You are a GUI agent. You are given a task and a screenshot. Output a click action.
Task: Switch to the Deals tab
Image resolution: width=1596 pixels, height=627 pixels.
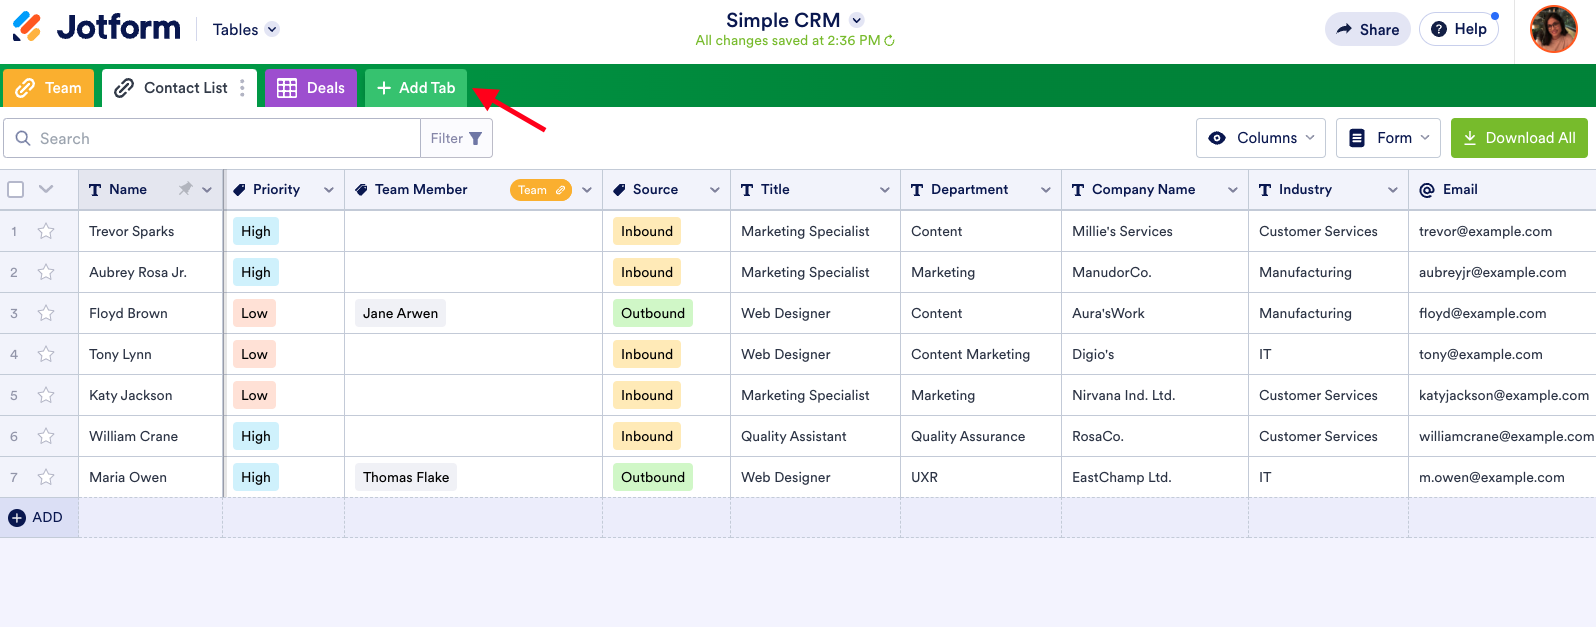311,88
